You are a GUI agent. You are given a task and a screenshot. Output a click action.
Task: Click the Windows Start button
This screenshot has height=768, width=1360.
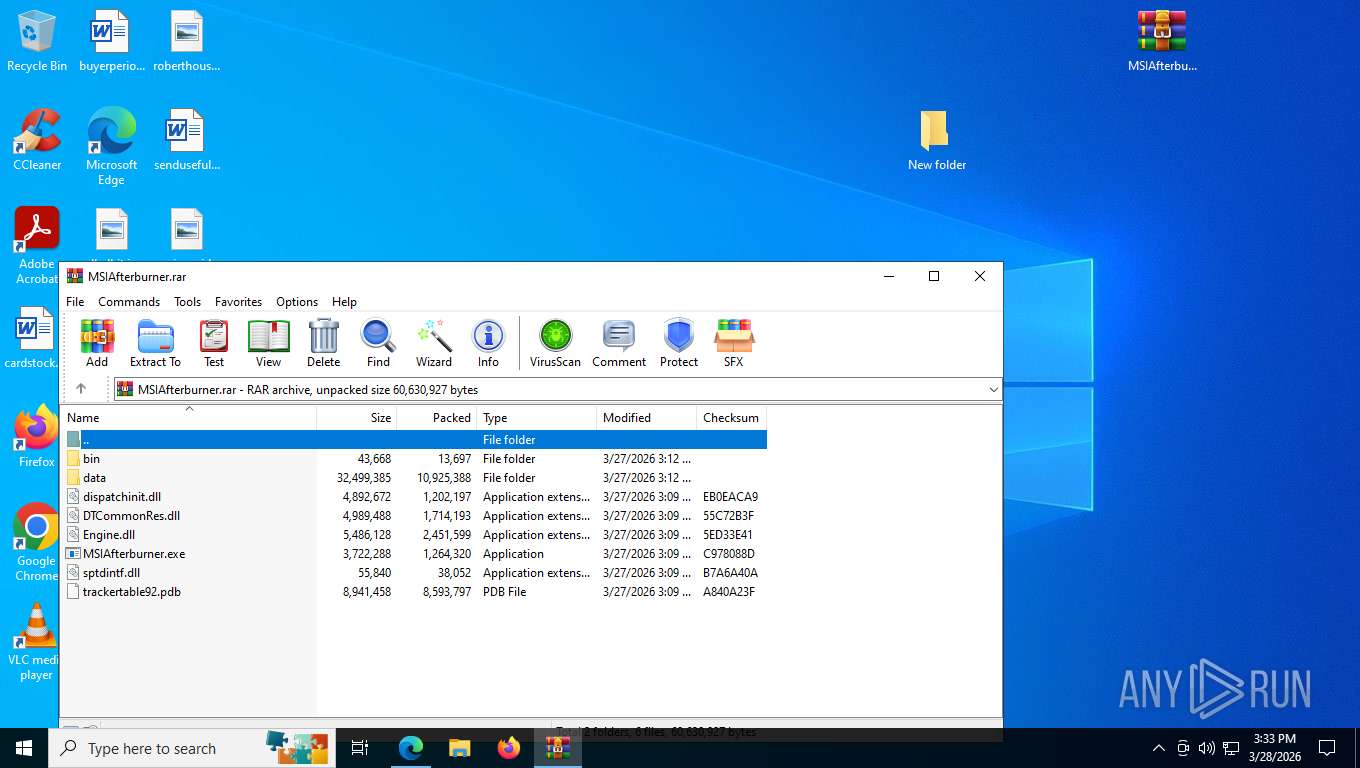tap(24, 748)
